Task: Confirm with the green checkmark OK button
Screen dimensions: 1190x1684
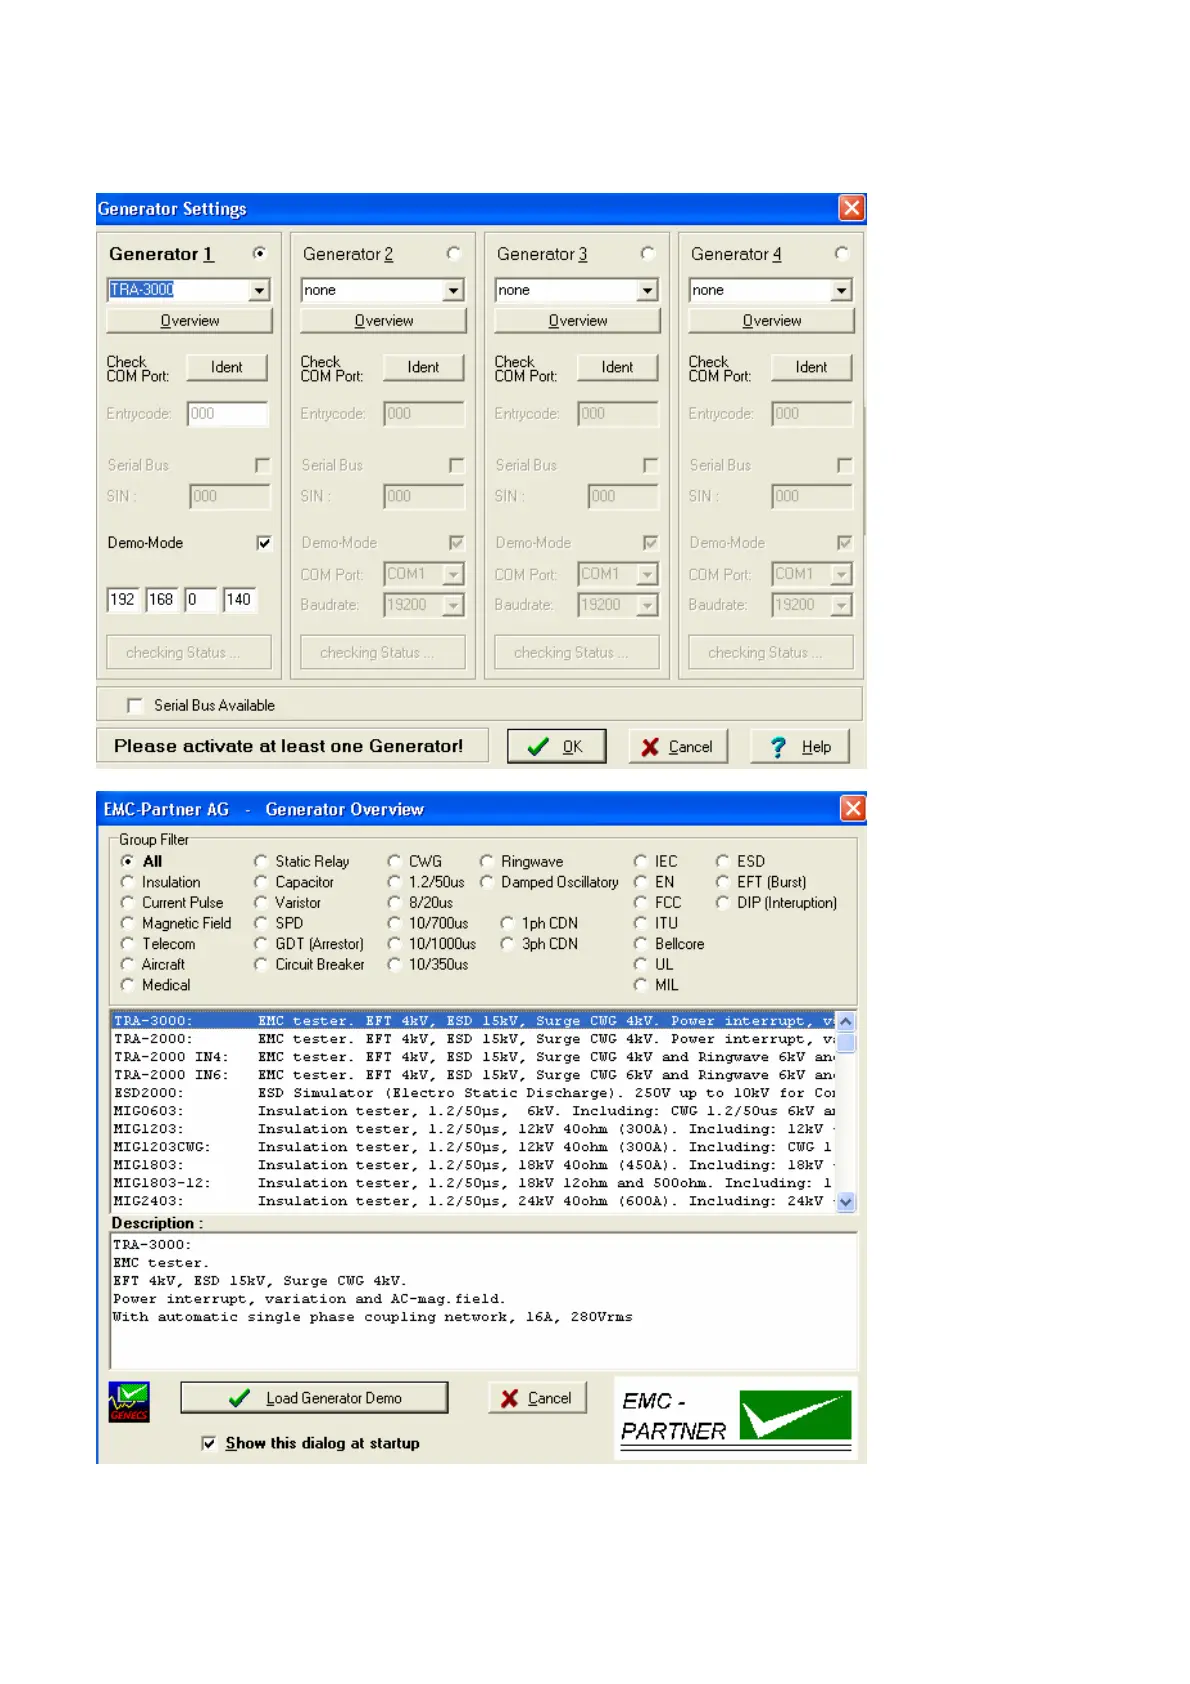Action: (x=556, y=747)
